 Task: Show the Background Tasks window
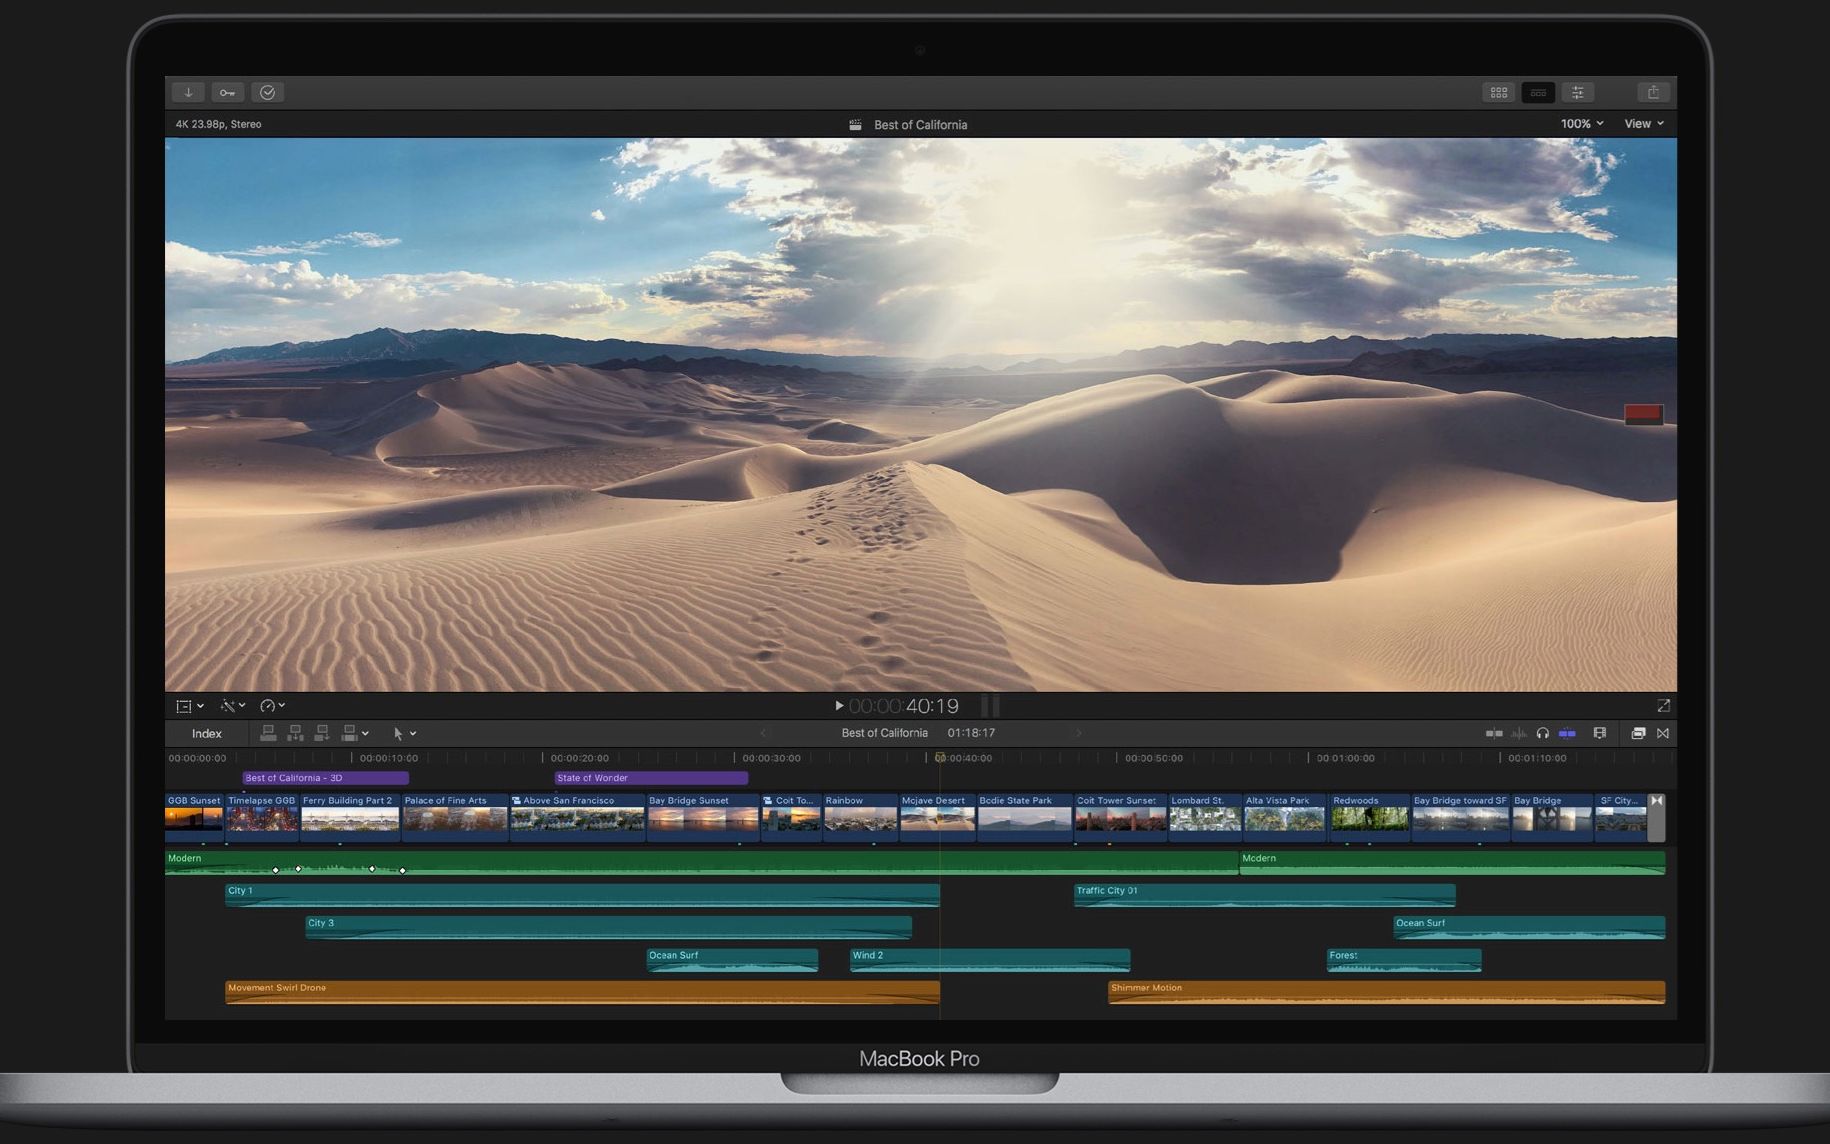268,92
